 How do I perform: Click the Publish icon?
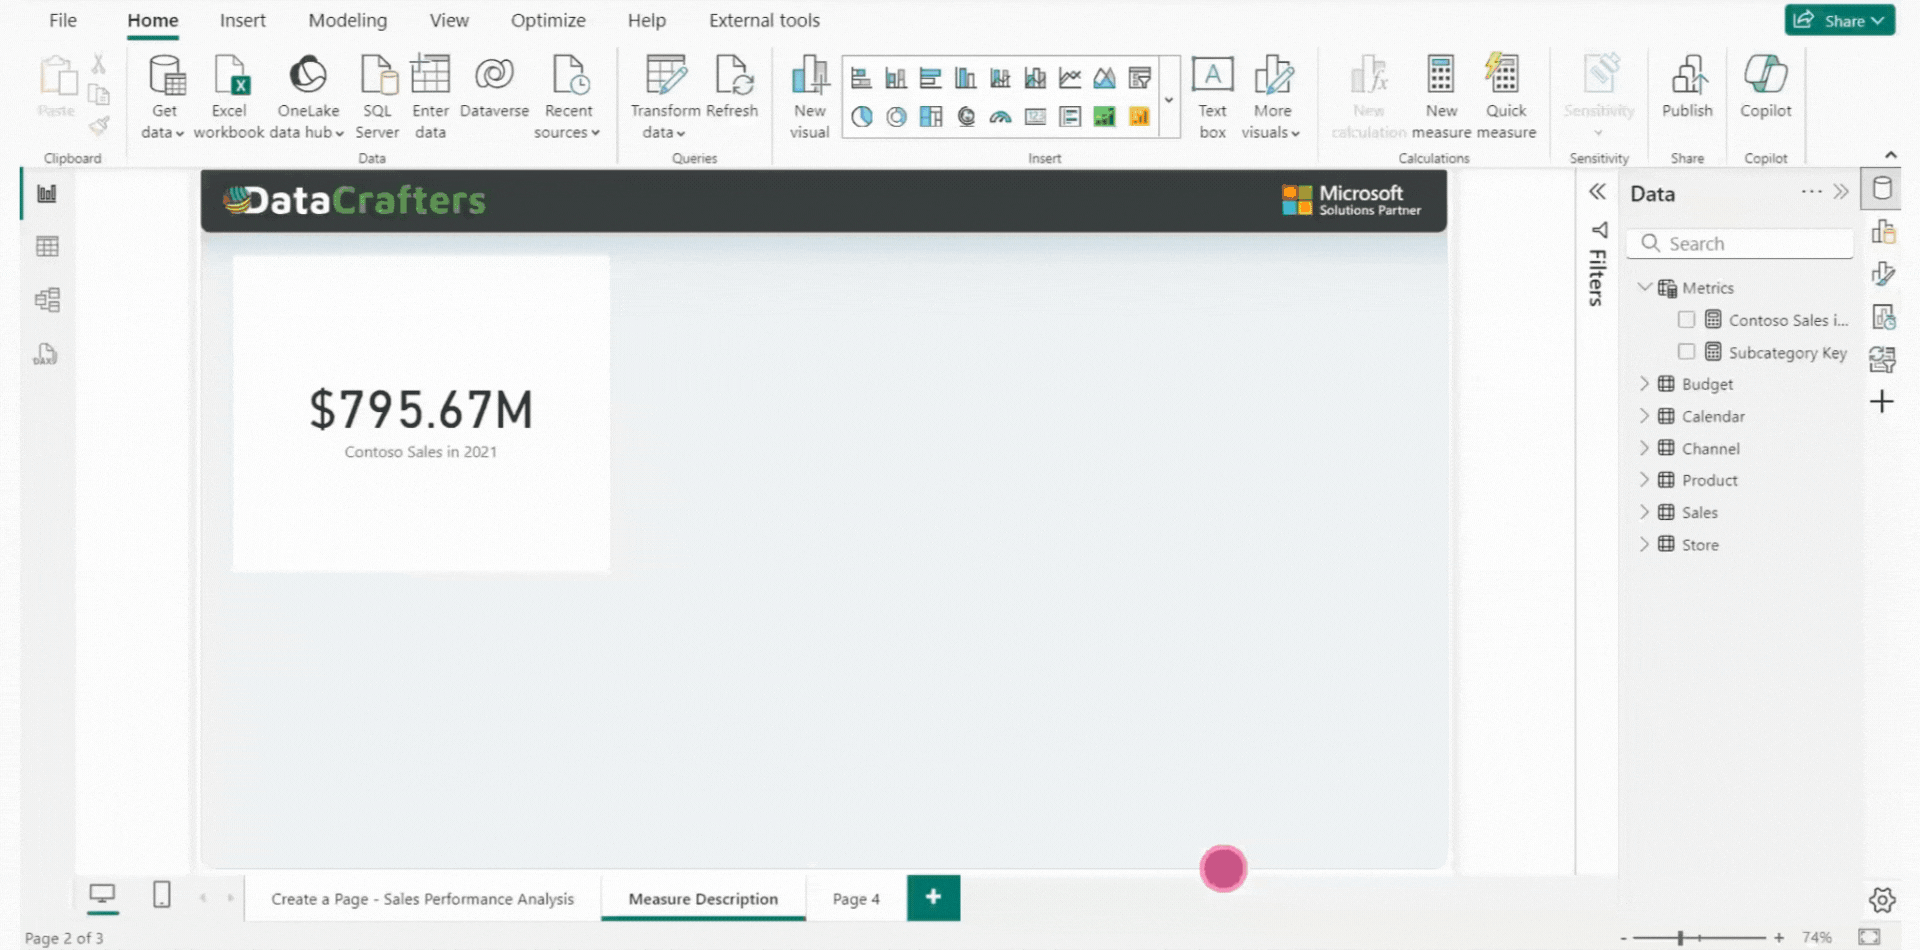pos(1687,76)
